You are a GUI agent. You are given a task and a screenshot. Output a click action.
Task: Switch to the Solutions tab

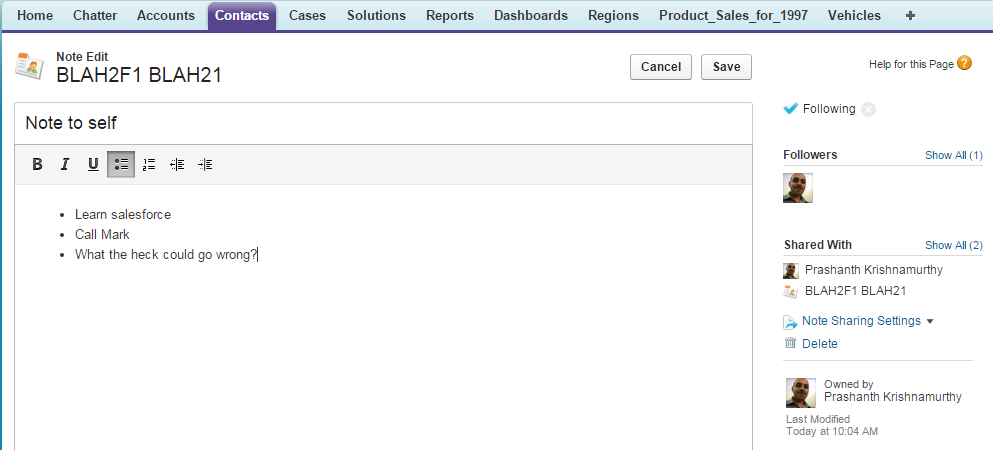coord(376,15)
